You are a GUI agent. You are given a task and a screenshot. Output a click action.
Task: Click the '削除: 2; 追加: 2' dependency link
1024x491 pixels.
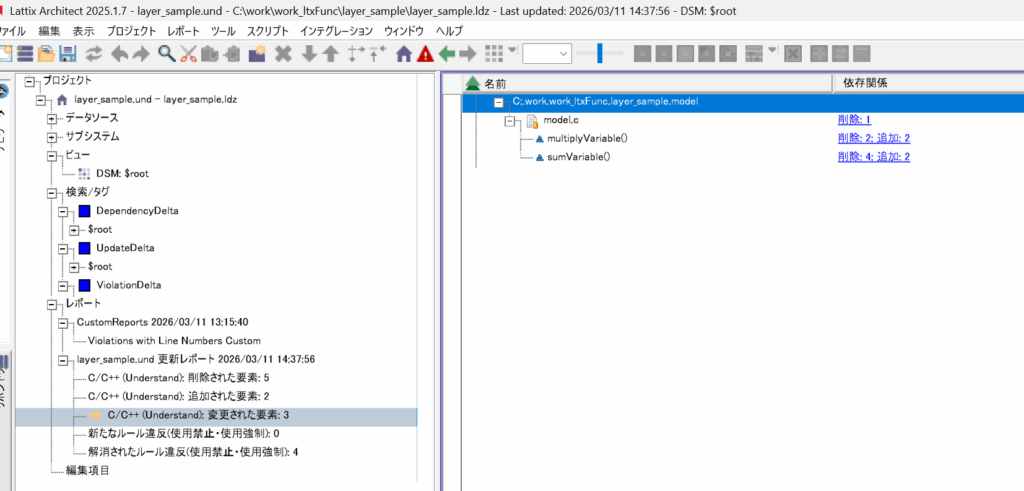pyautogui.click(x=873, y=139)
